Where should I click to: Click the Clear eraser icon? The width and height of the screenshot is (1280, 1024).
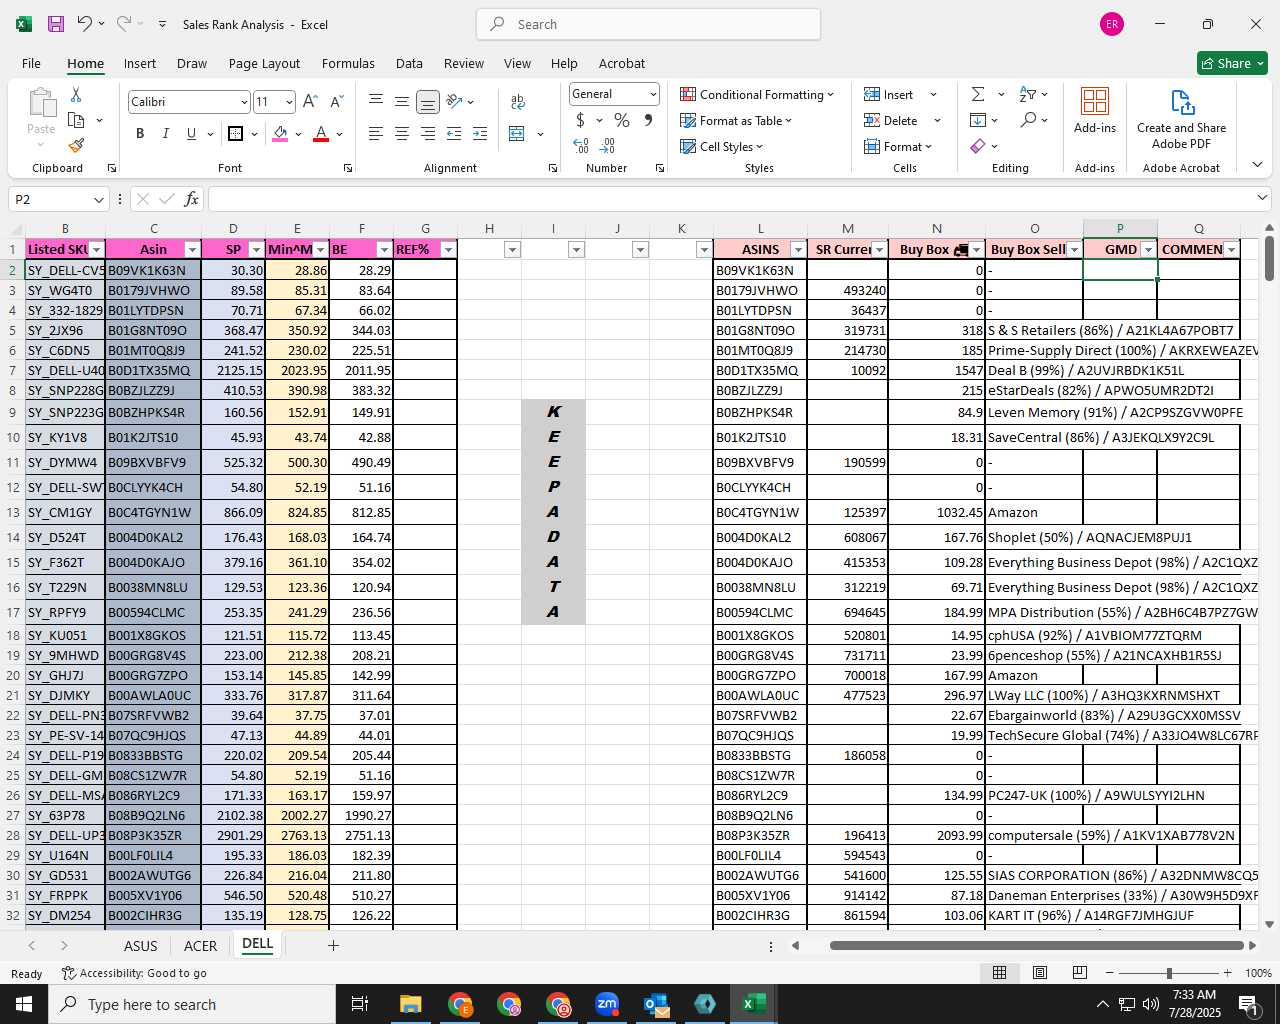978,146
